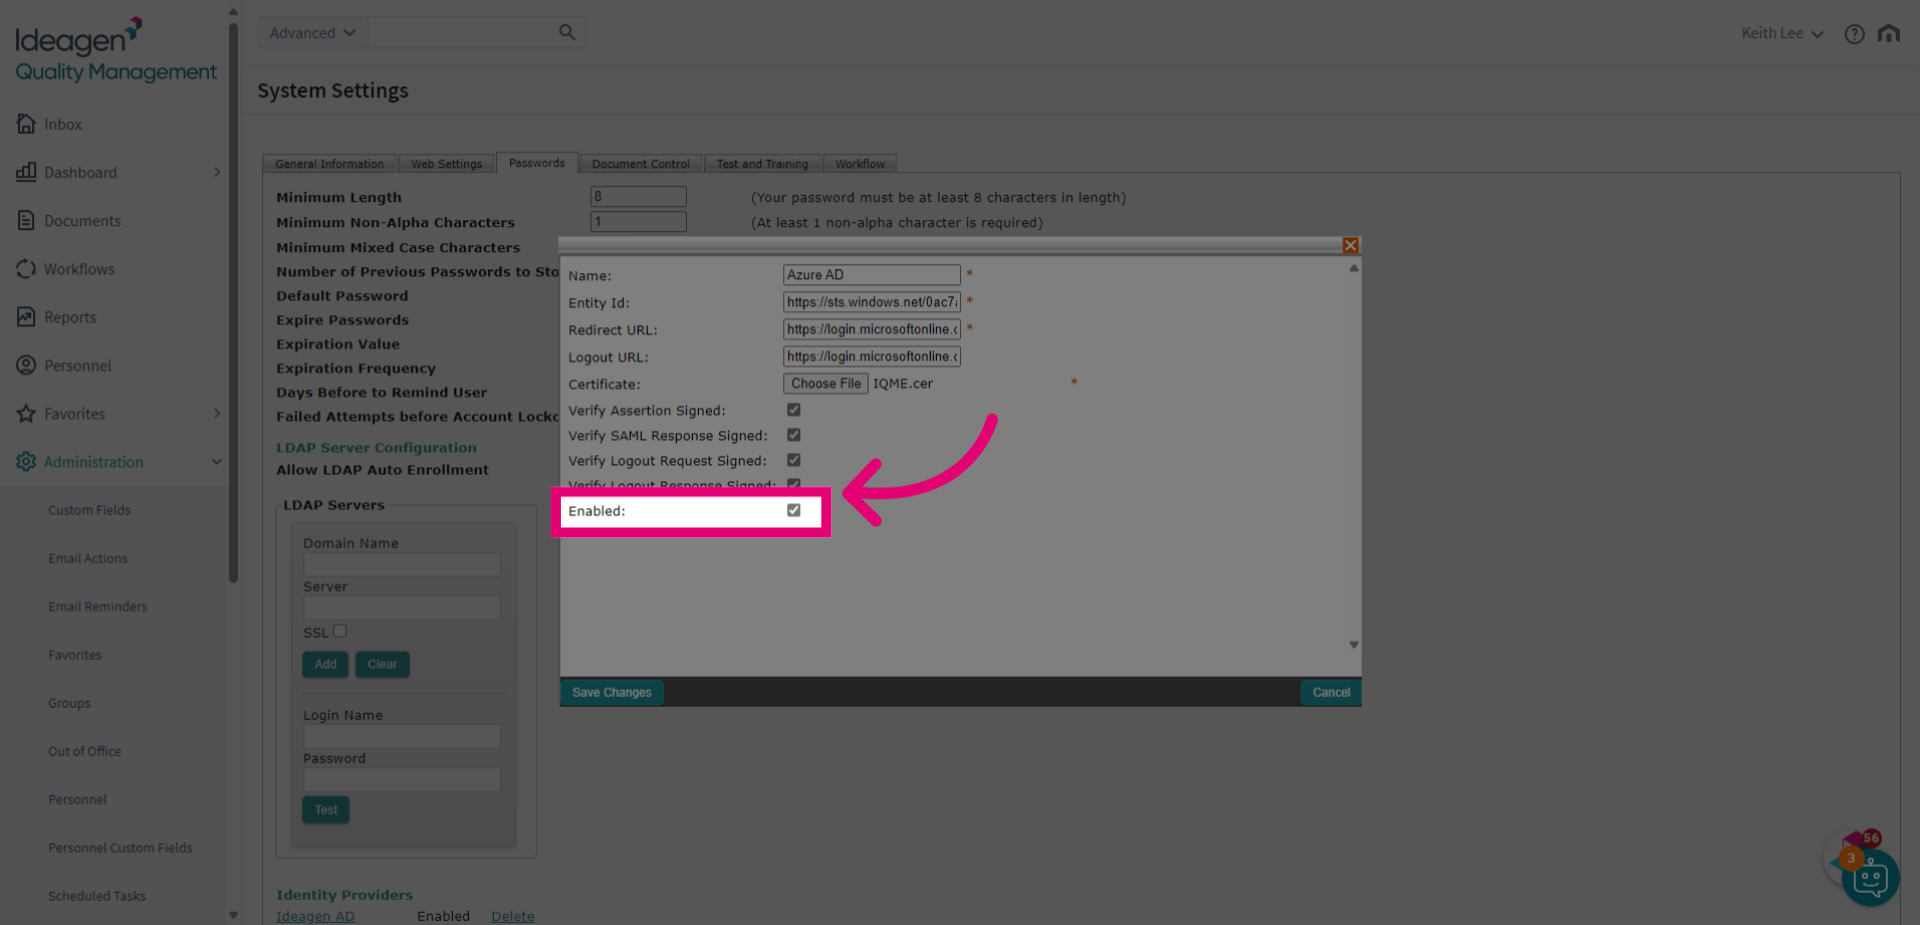The image size is (1920, 925).
Task: Enable SSL for the LDAP server
Action: 339,631
